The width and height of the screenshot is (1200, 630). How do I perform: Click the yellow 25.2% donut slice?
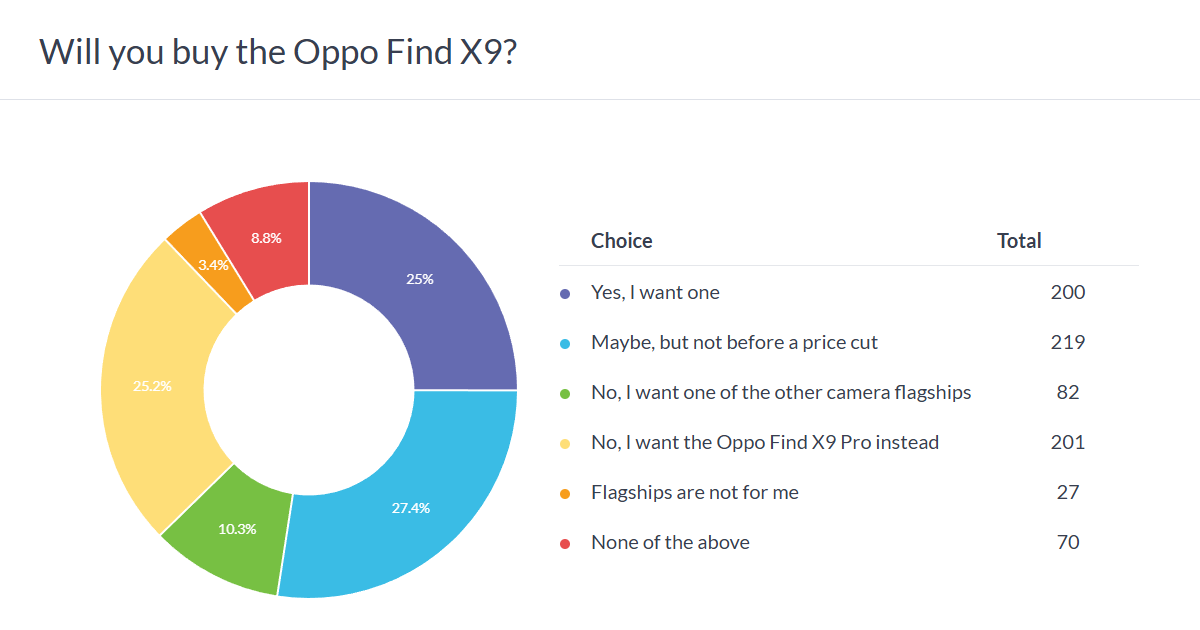[x=152, y=385]
